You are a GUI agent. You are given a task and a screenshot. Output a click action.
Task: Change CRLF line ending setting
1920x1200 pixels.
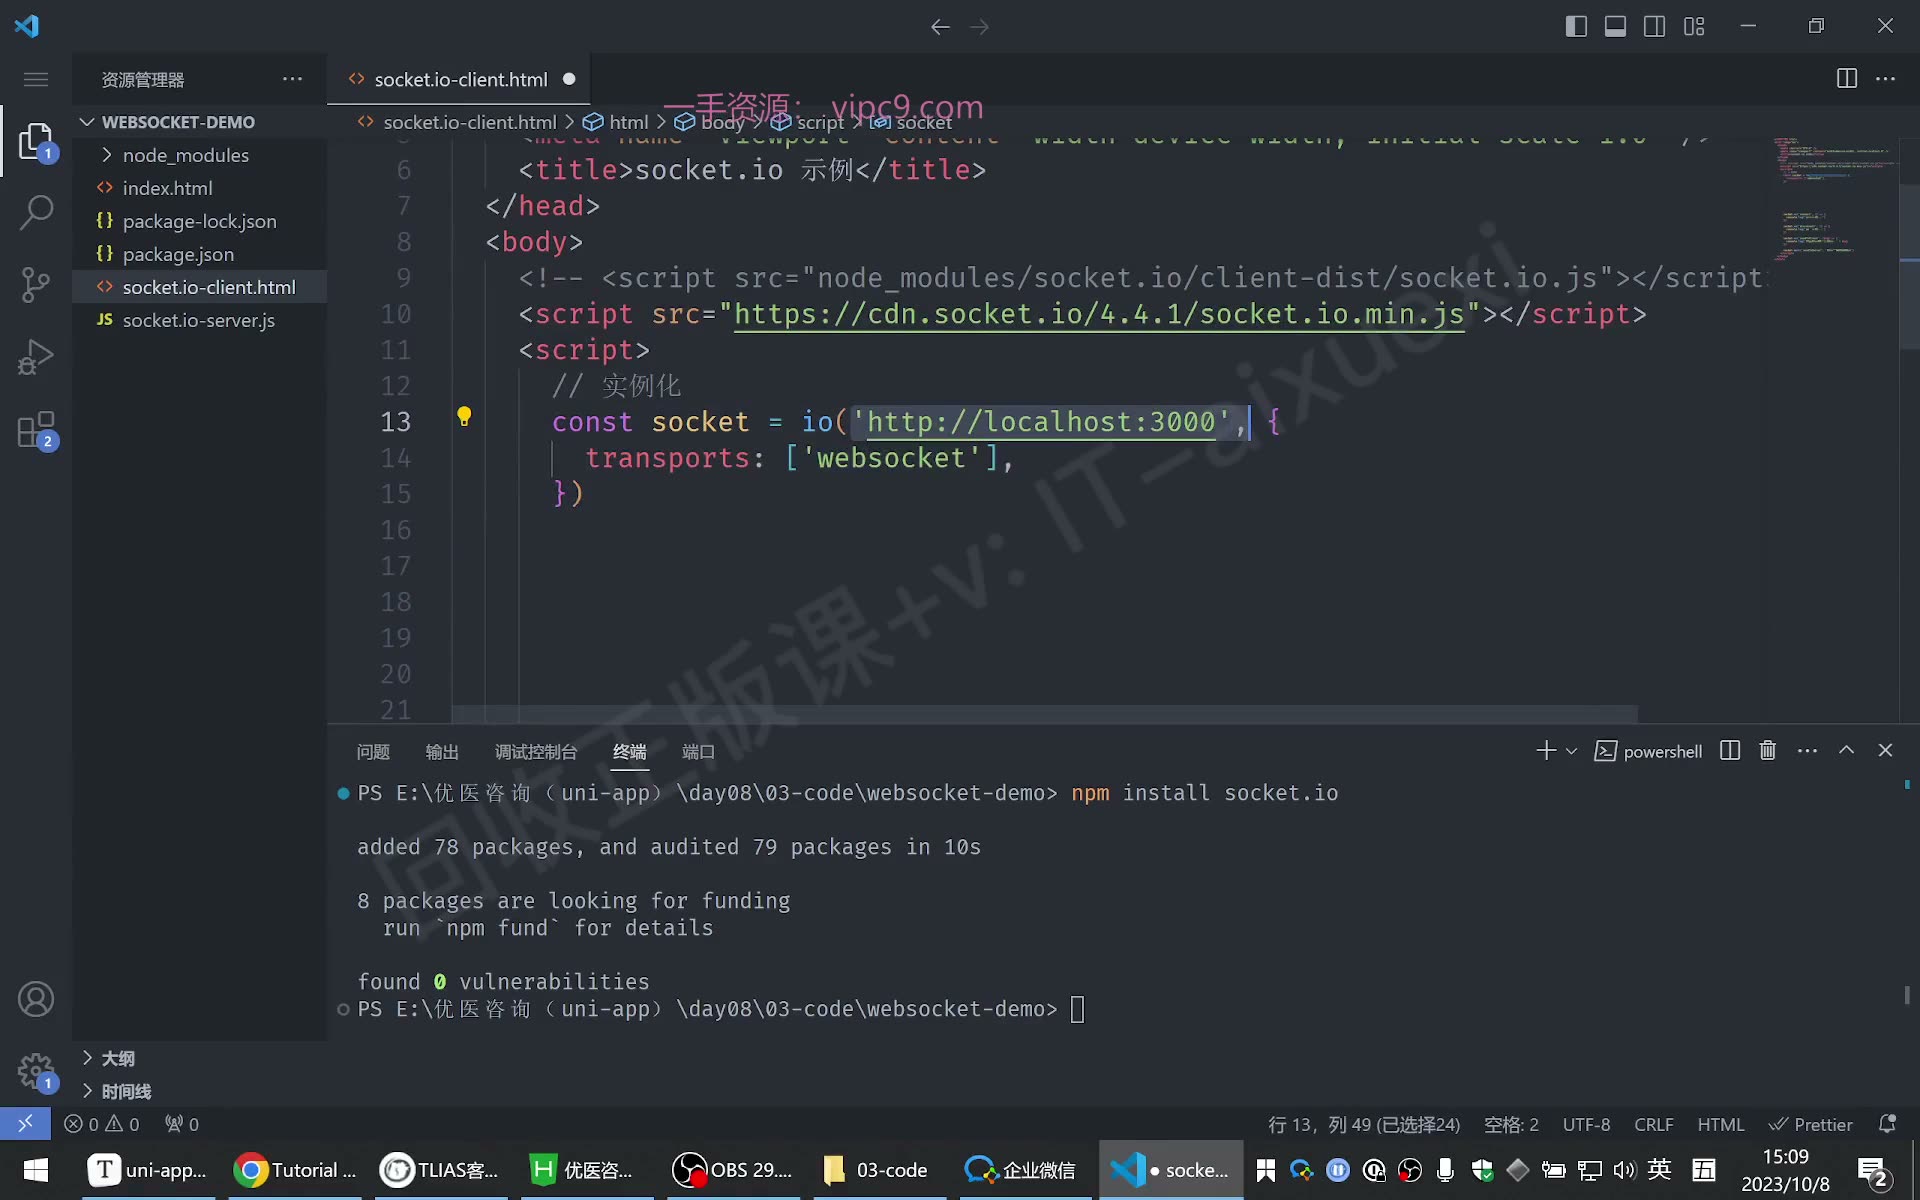click(1654, 1124)
